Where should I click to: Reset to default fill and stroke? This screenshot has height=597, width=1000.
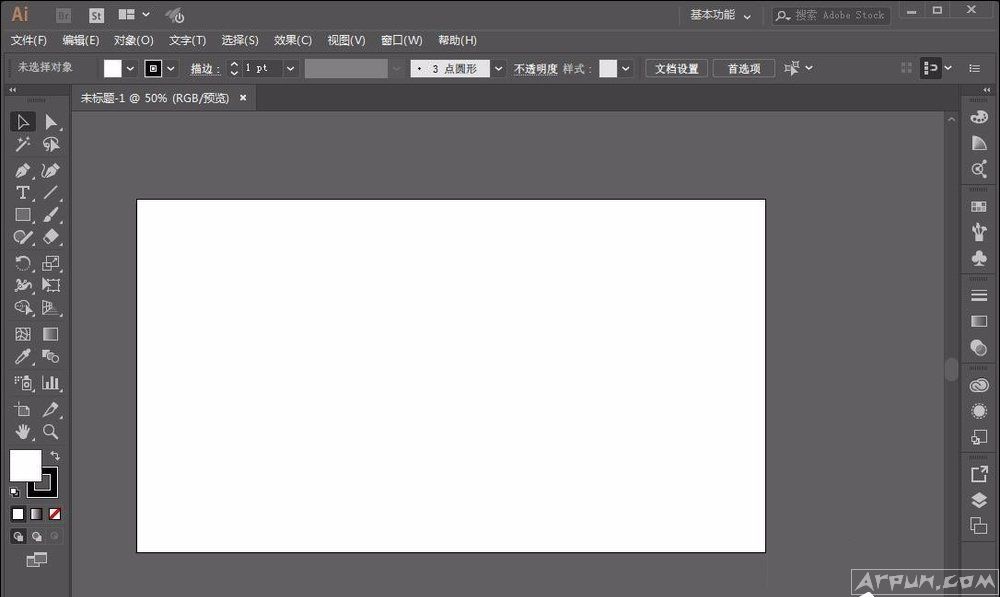click(15, 492)
